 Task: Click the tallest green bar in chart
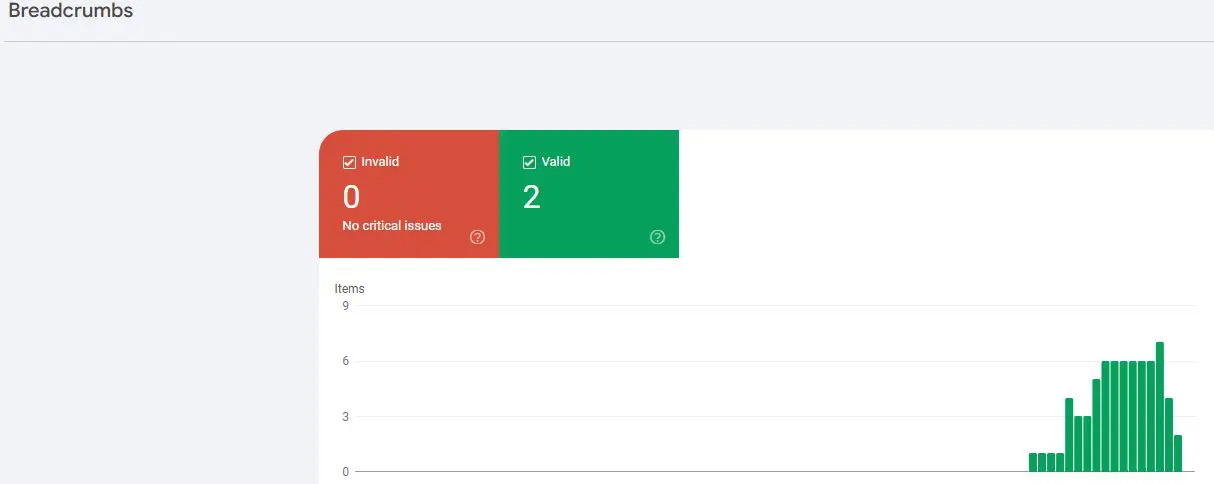point(1160,407)
